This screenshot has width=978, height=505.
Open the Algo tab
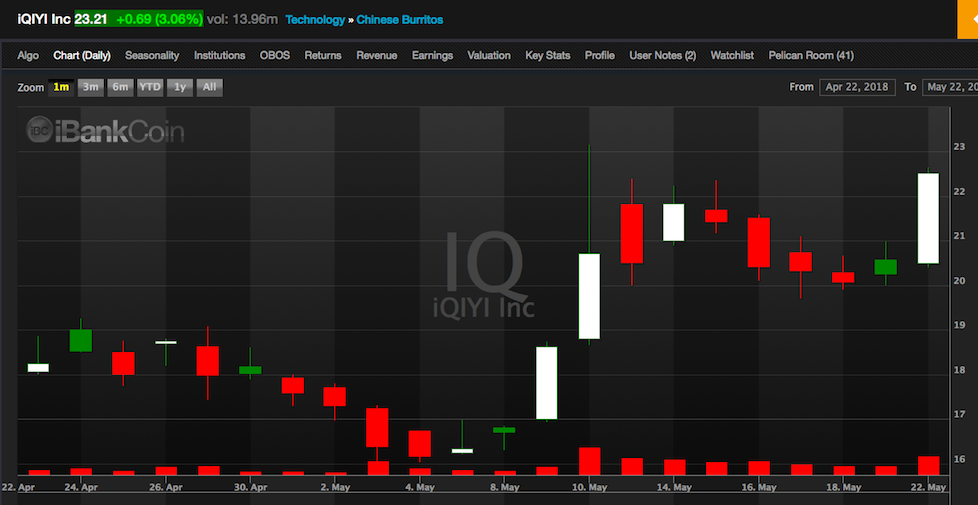point(28,55)
